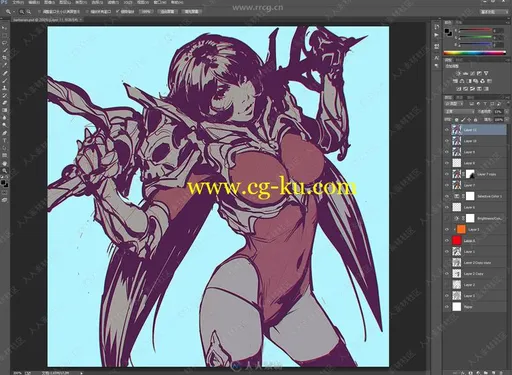This screenshot has width=512, height=375.
Task: Open the Fill slider arrow
Action: (x=506, y=120)
